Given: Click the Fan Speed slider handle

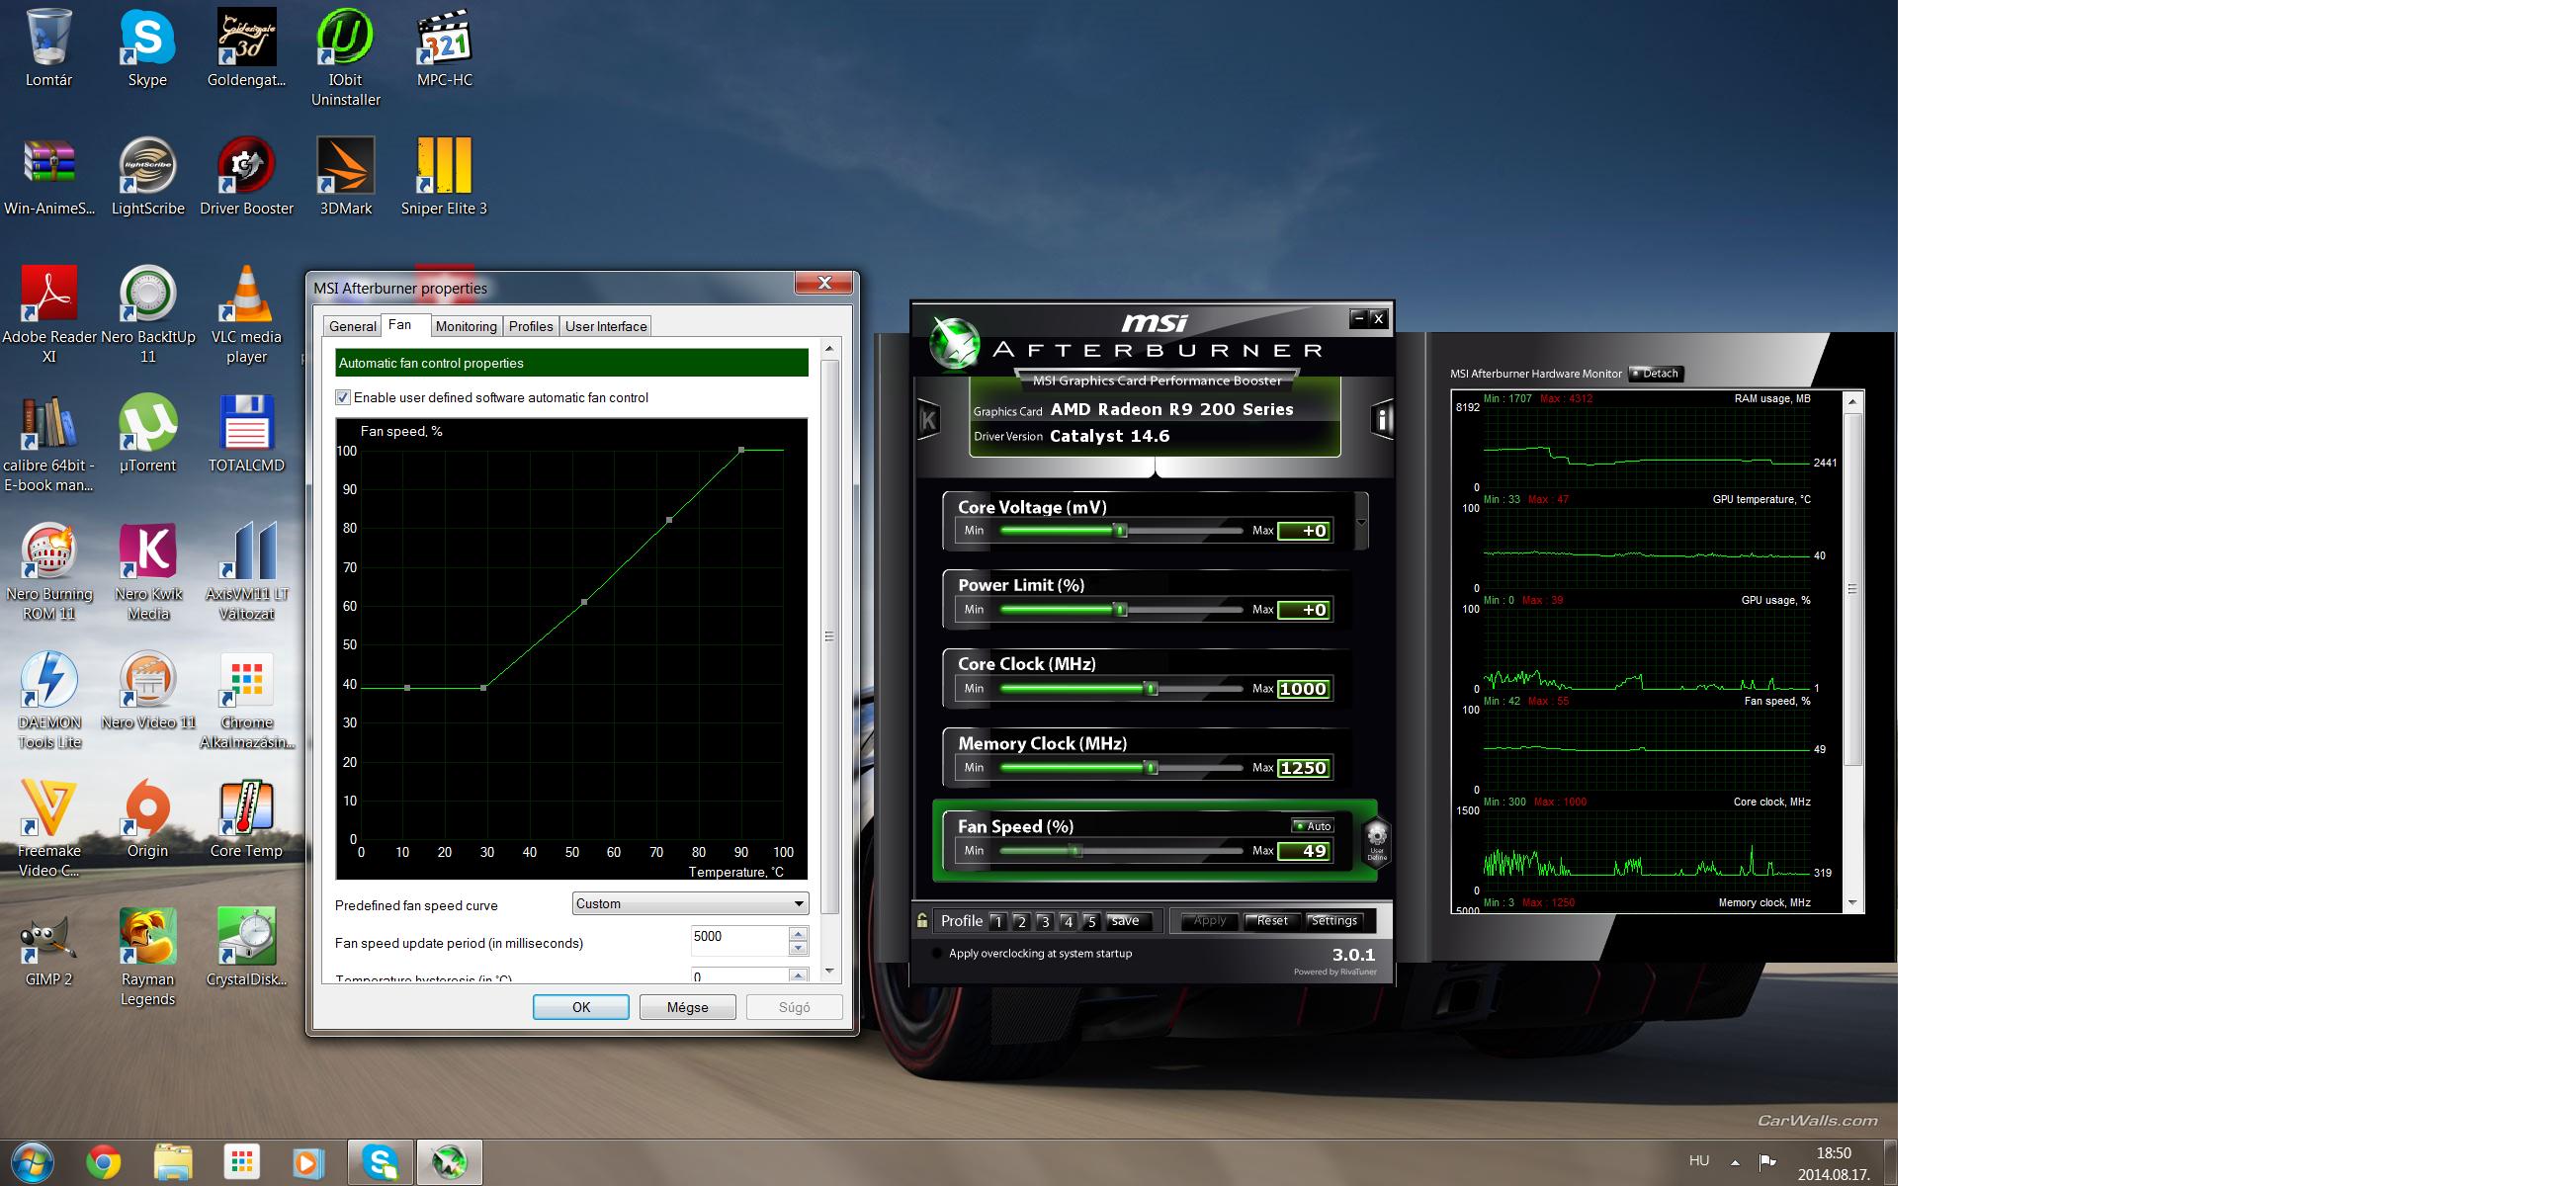Looking at the screenshot, I should coord(1076,850).
